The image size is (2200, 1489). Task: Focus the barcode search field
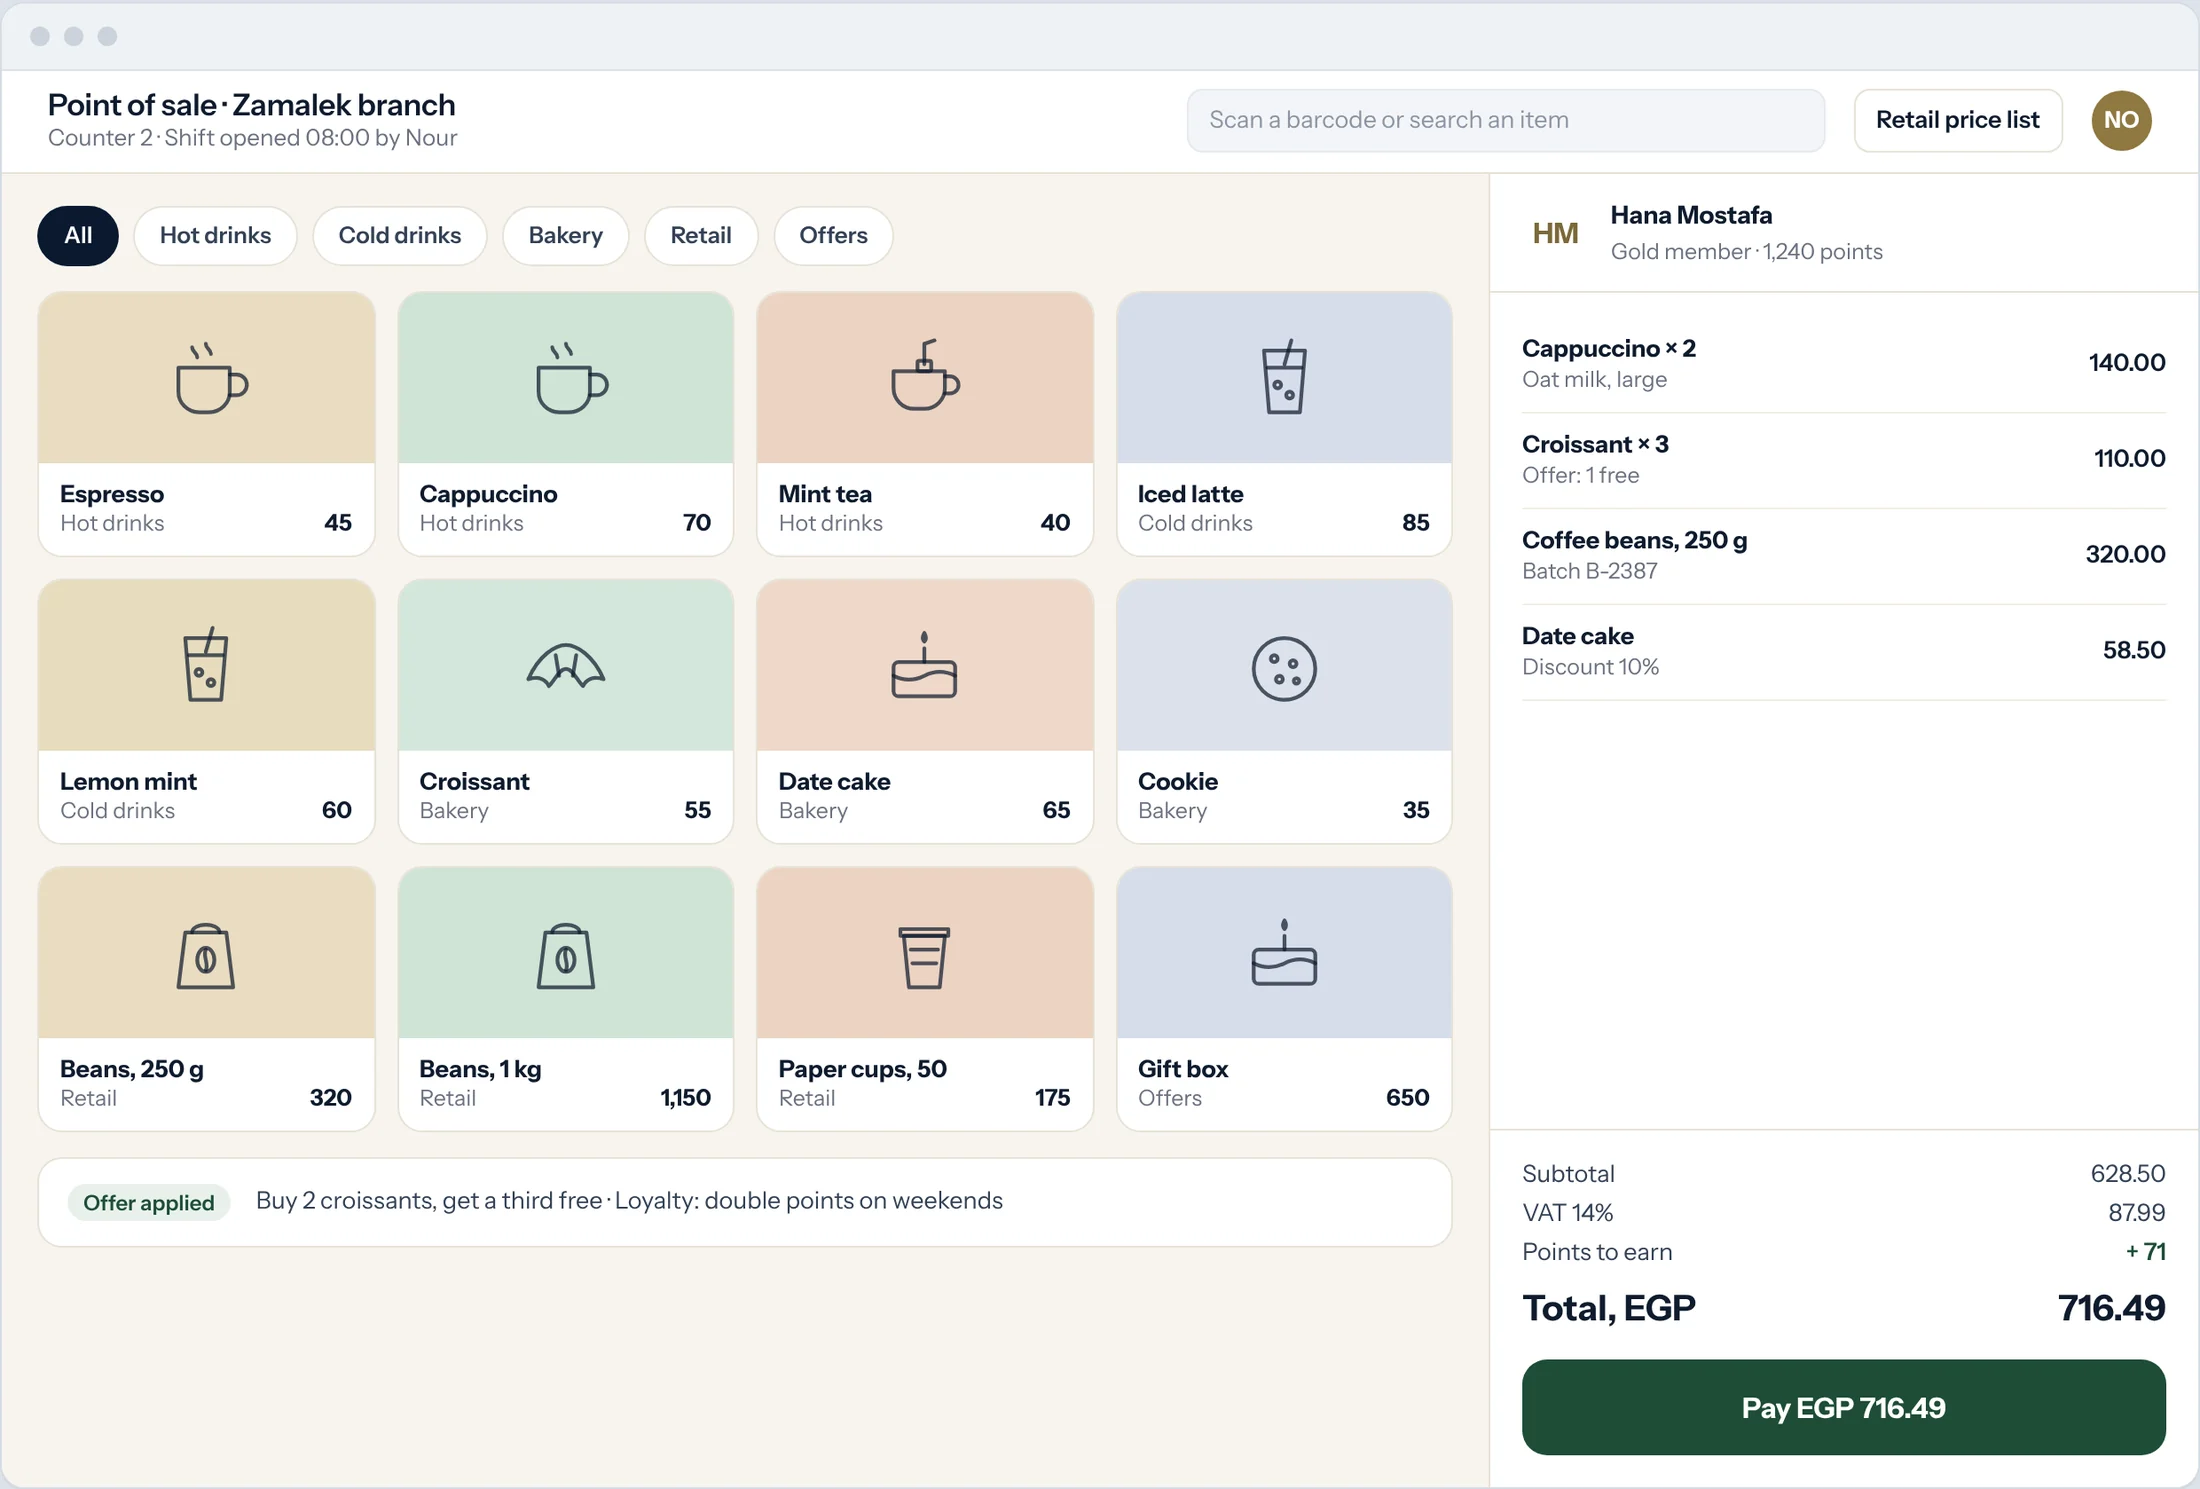pos(1506,120)
